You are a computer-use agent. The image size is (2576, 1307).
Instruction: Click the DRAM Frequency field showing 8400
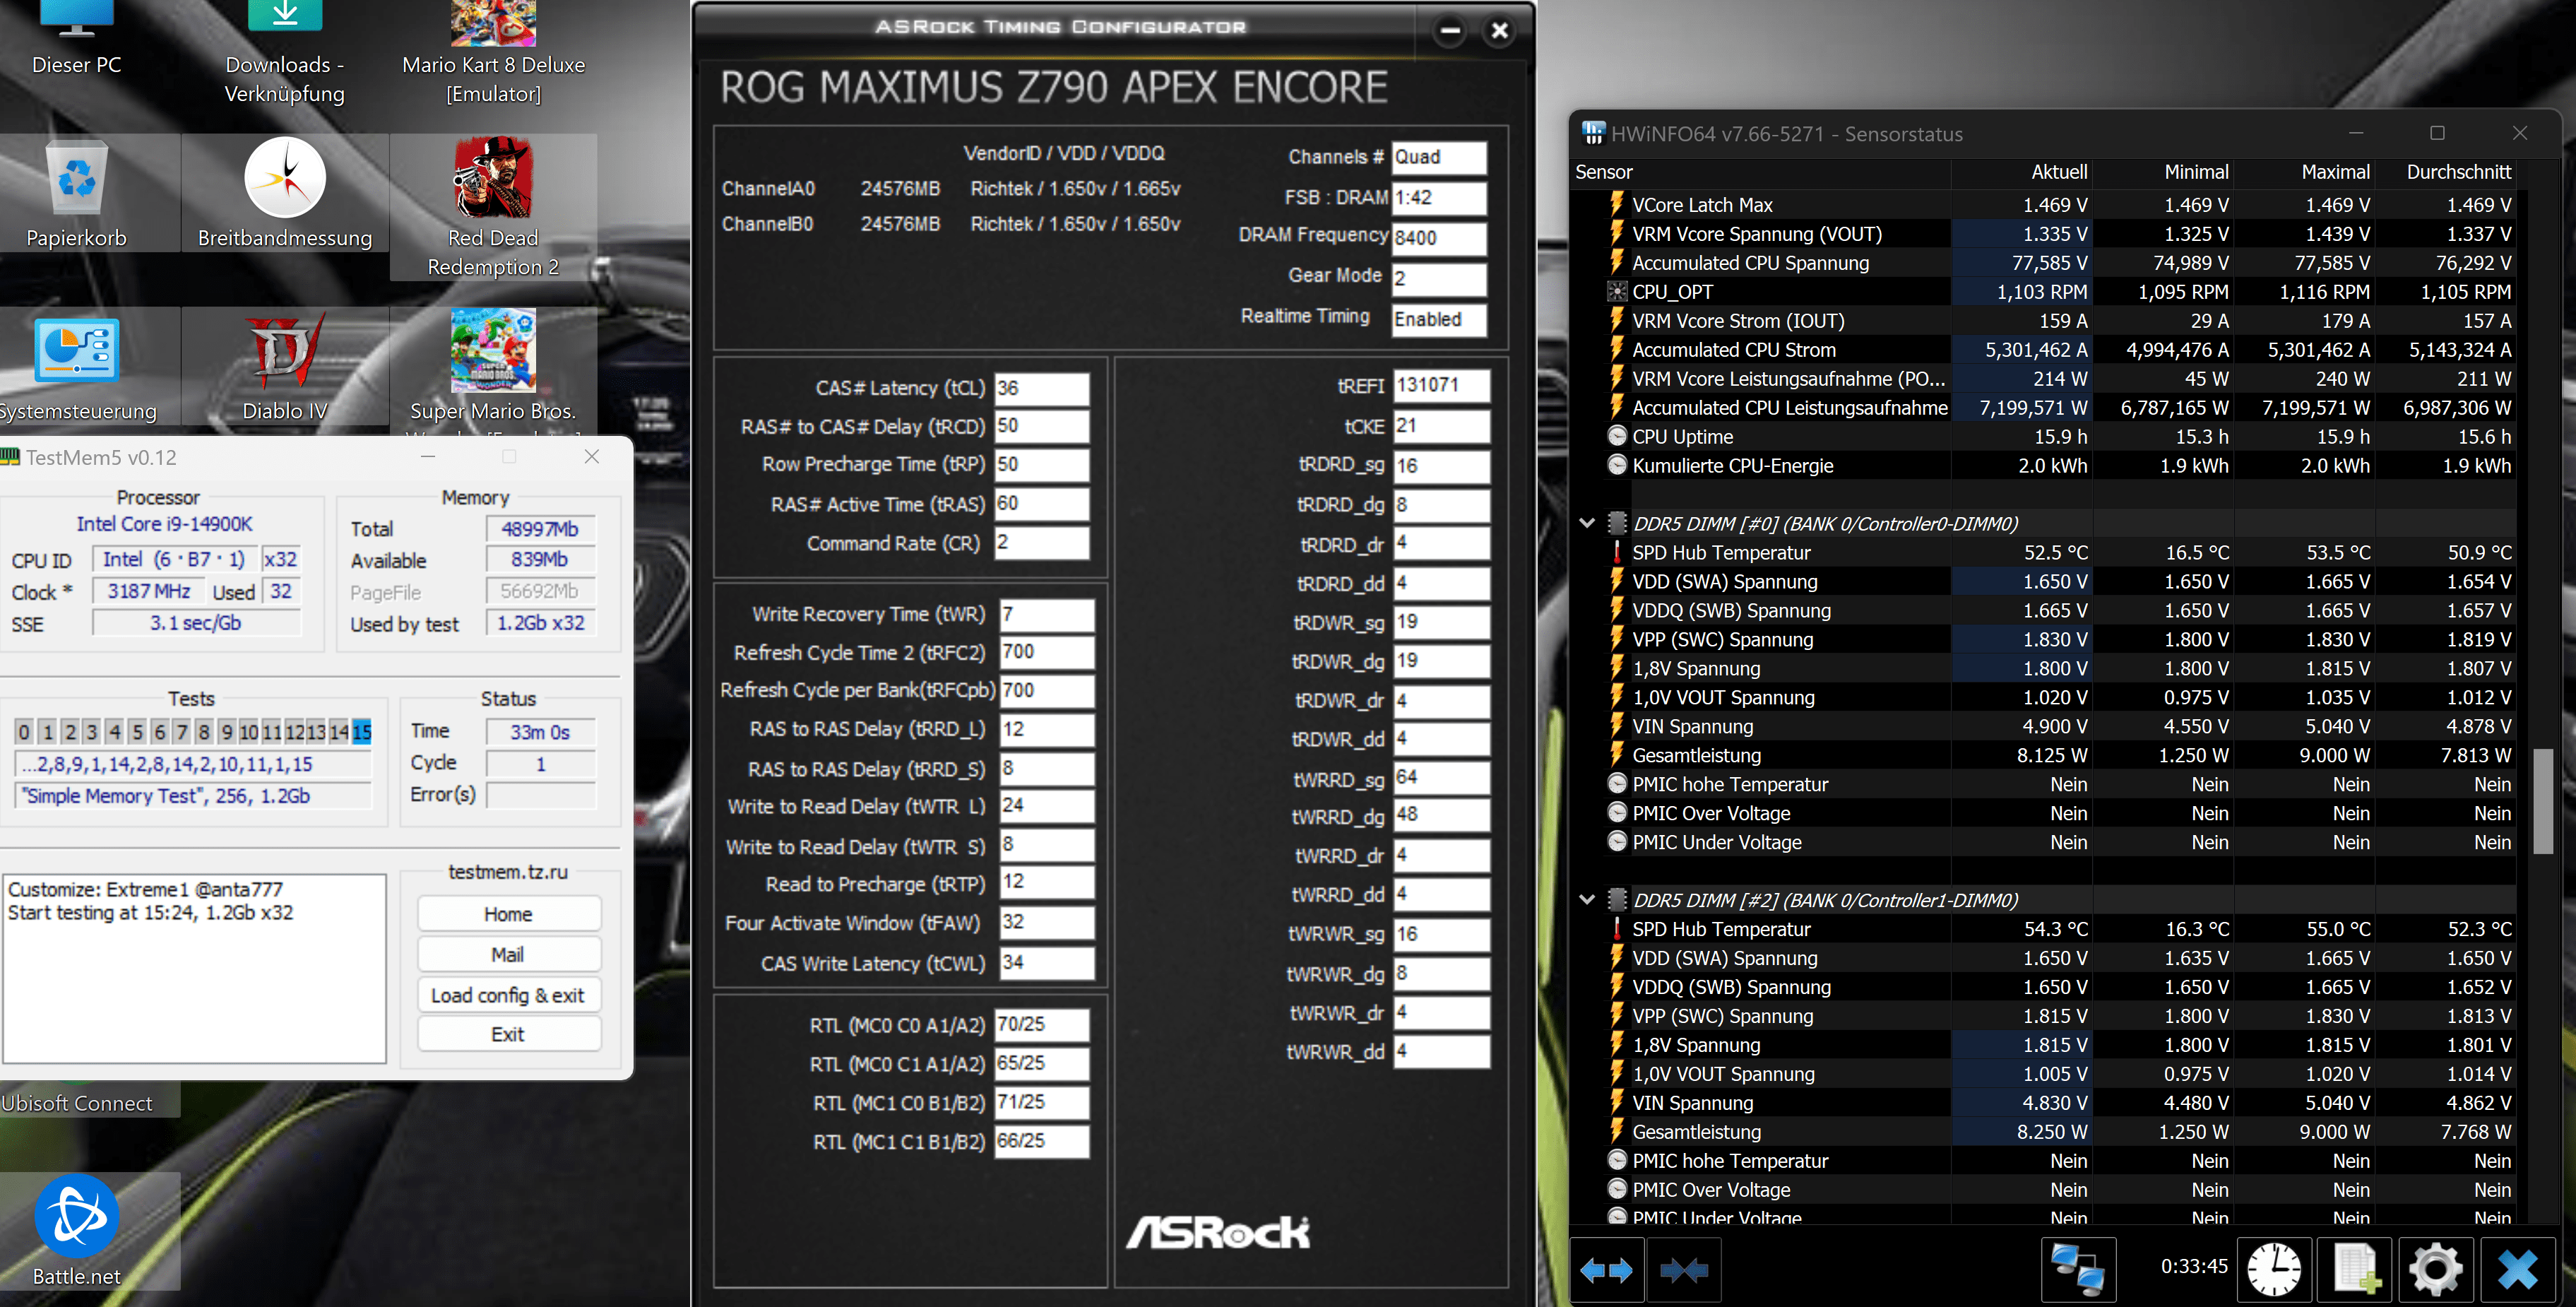tap(1439, 238)
